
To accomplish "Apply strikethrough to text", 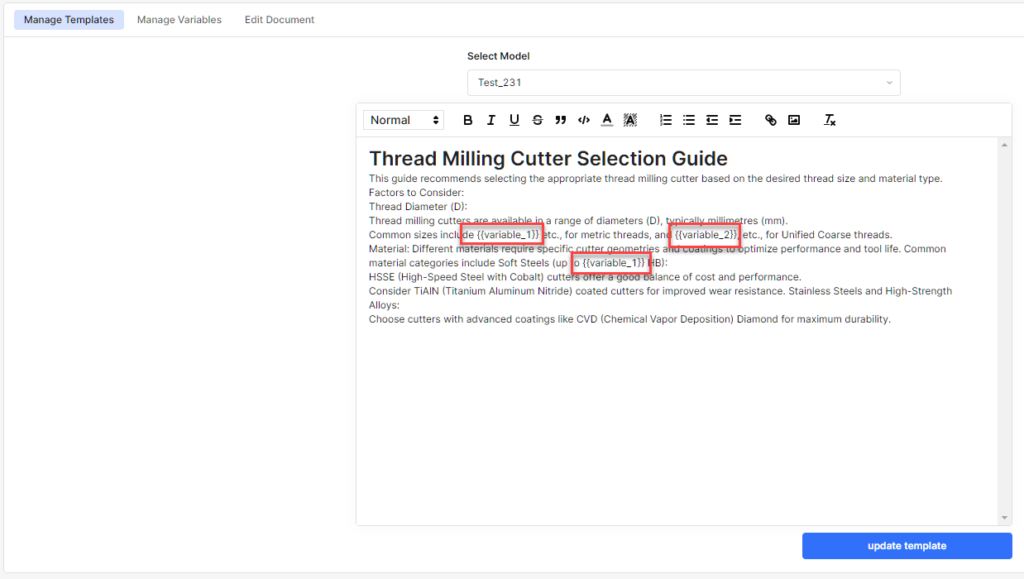I will pos(537,119).
